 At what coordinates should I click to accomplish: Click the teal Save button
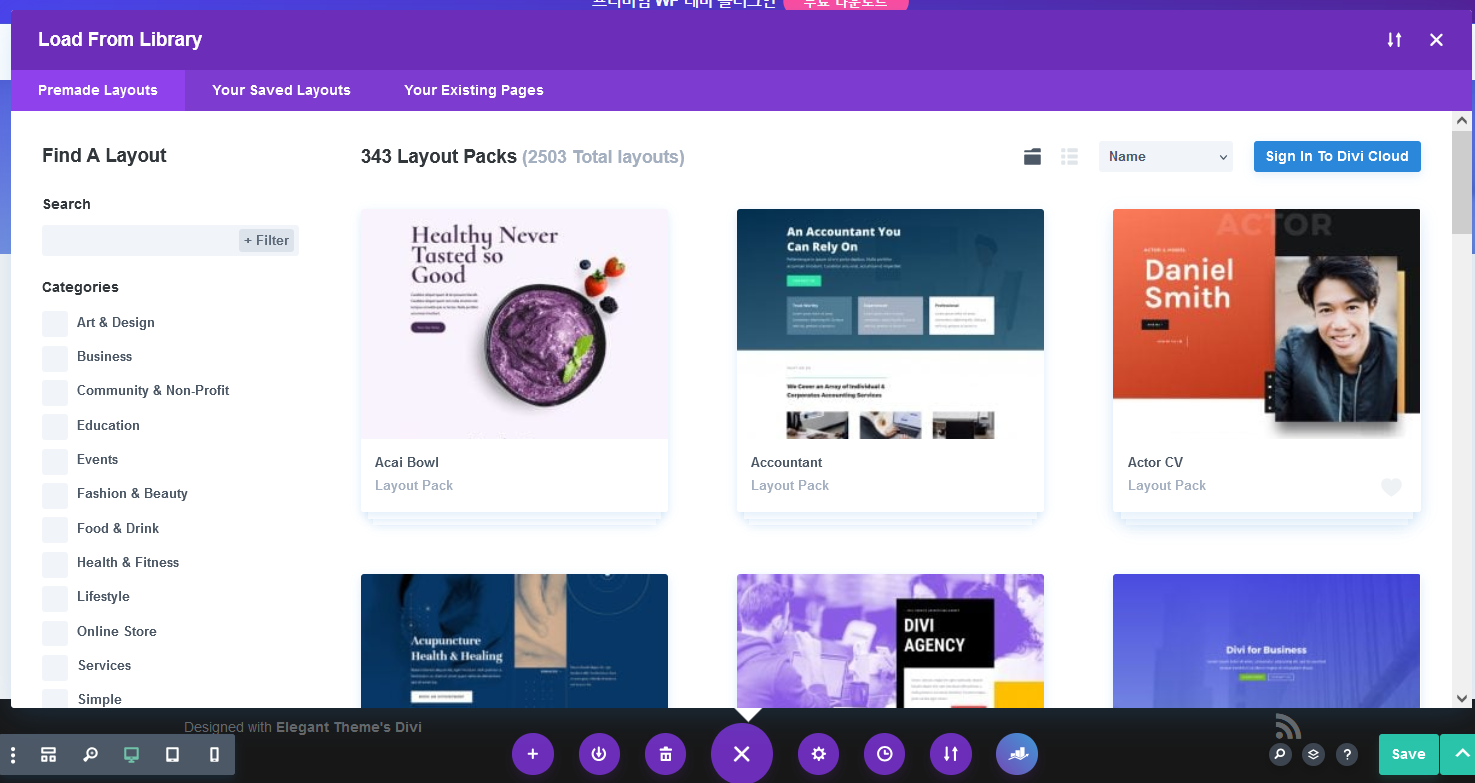pyautogui.click(x=1408, y=754)
